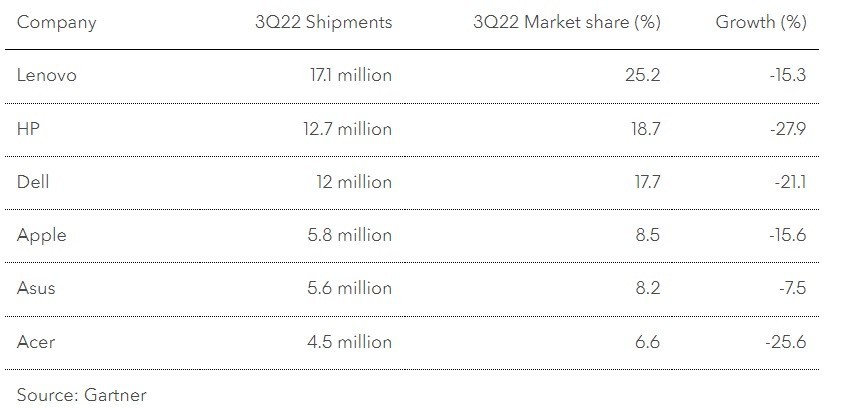This screenshot has width=842, height=408.
Task: Select the Lenovo company cell
Action: pyautogui.click(x=46, y=75)
